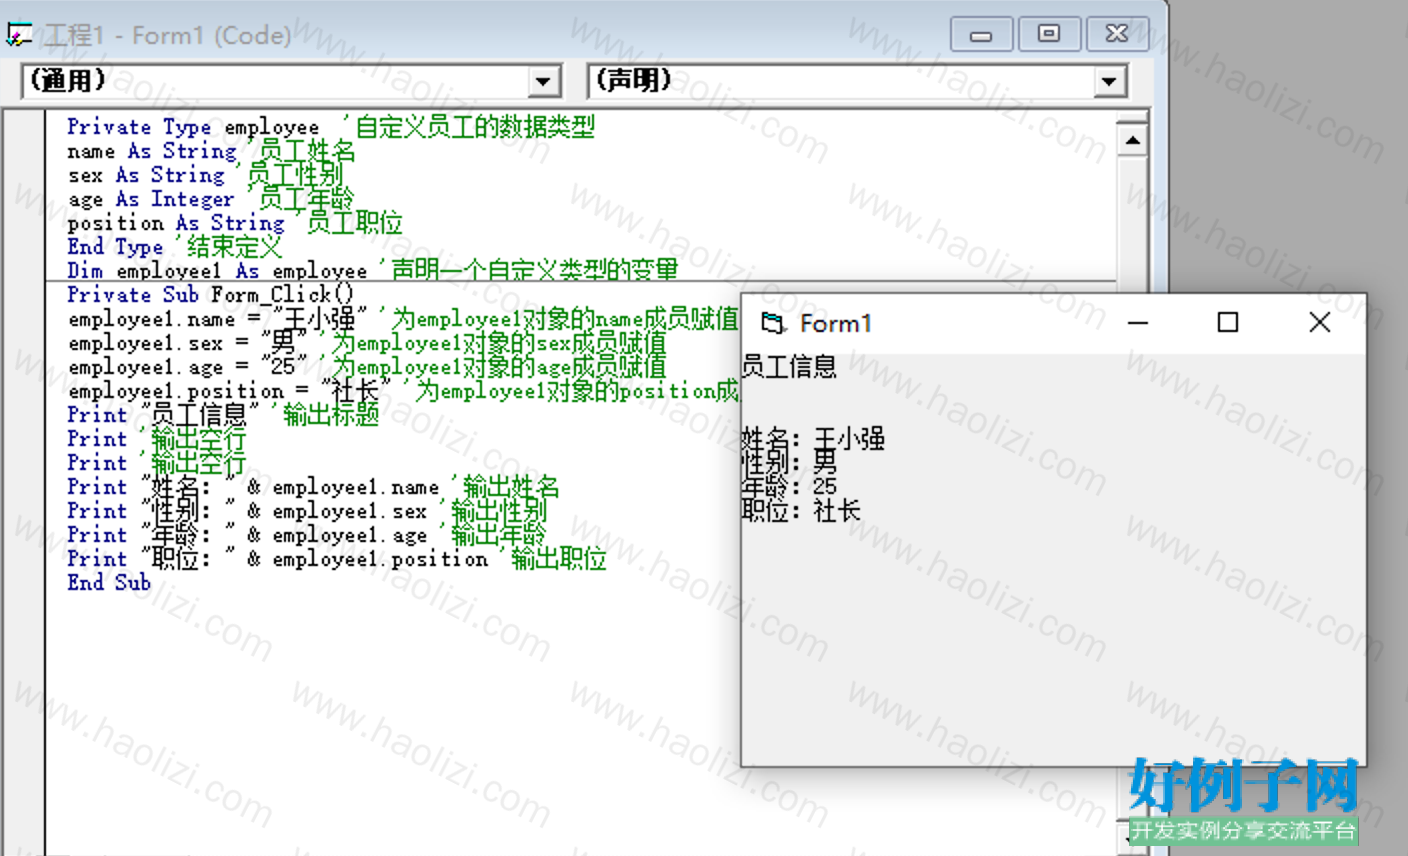This screenshot has height=856, width=1408.
Task: Click the Print "性别:" code line
Action: (x=307, y=511)
